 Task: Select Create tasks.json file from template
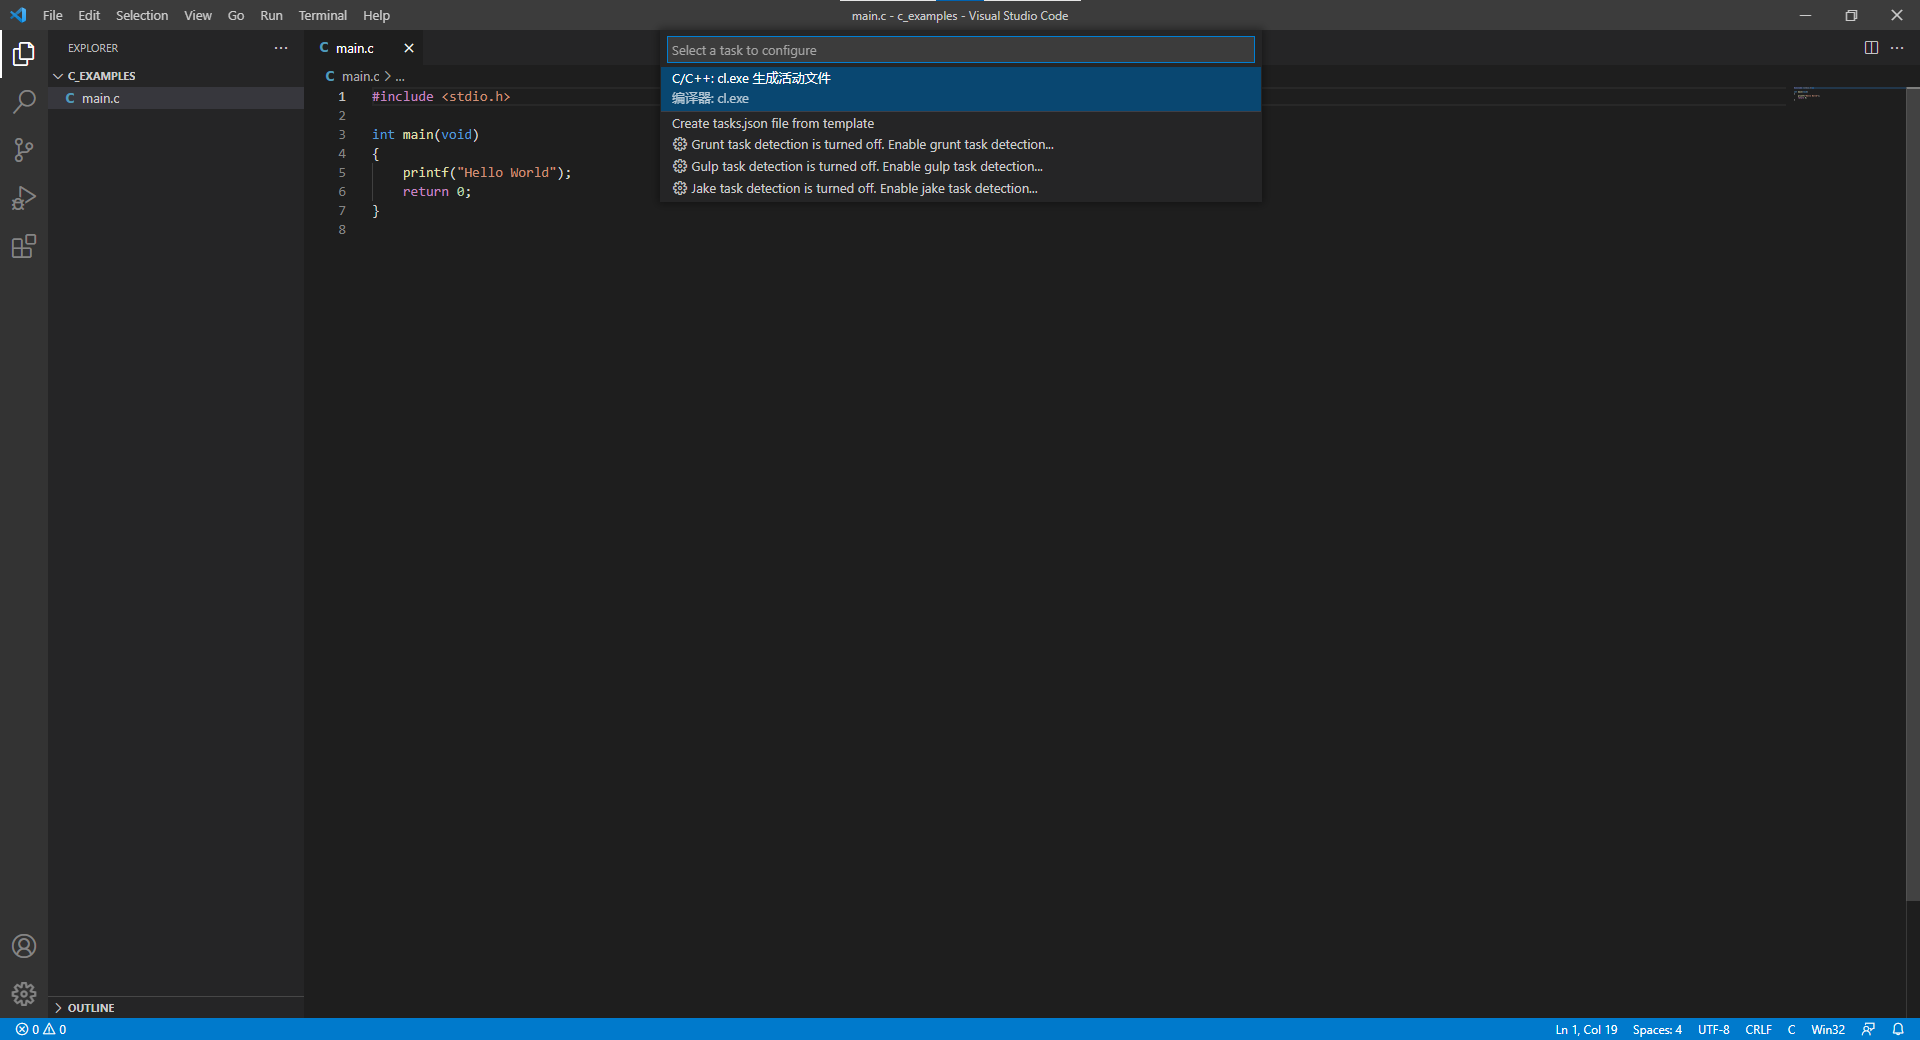960,123
